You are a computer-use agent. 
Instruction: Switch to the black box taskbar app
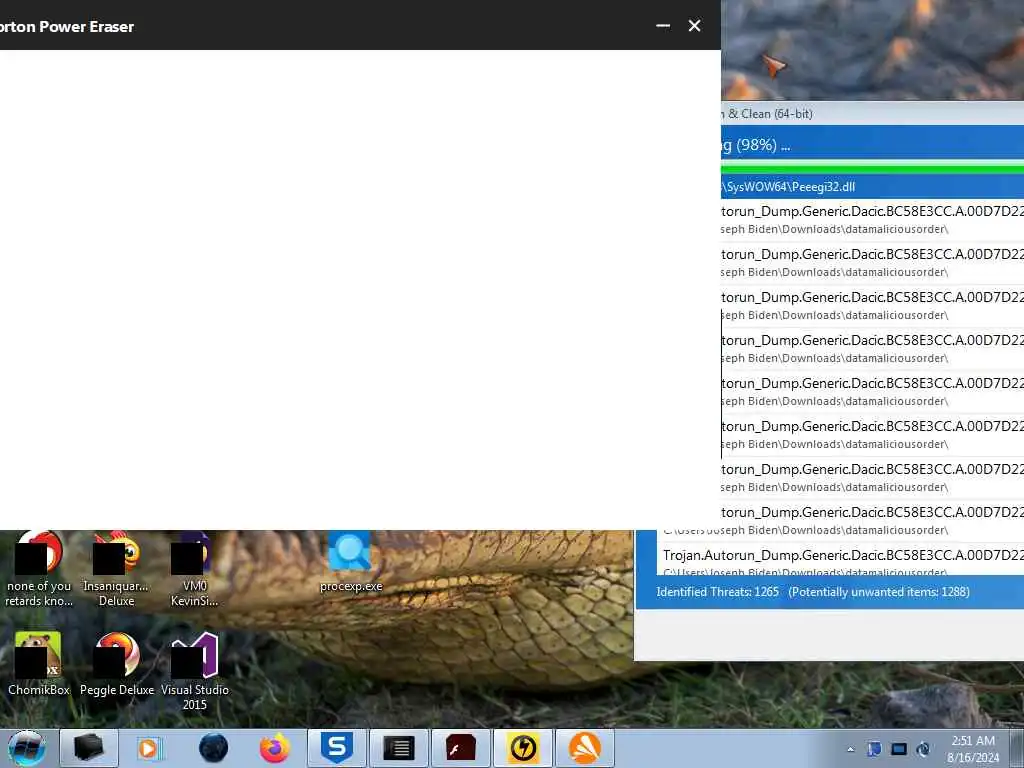pyautogui.click(x=89, y=748)
